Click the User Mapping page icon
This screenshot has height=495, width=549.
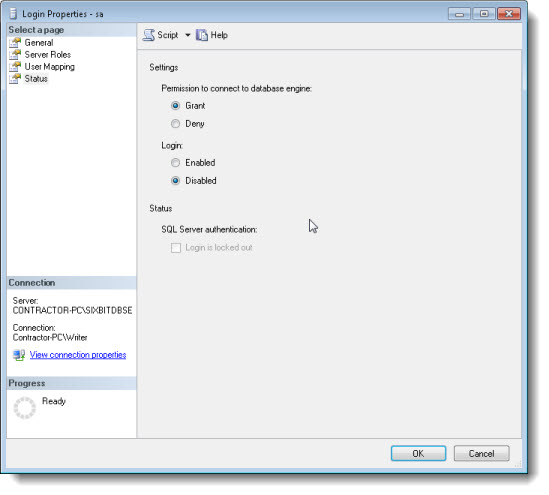pyautogui.click(x=15, y=67)
